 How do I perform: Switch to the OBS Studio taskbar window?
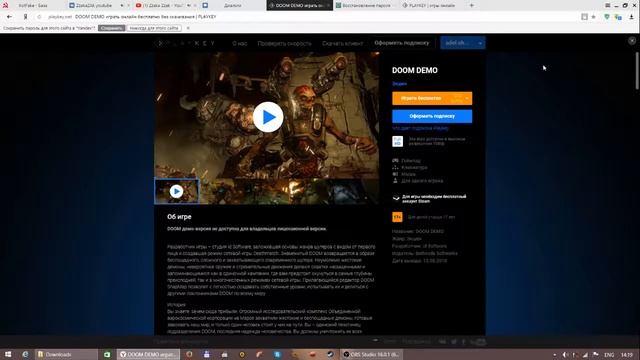(x=372, y=354)
